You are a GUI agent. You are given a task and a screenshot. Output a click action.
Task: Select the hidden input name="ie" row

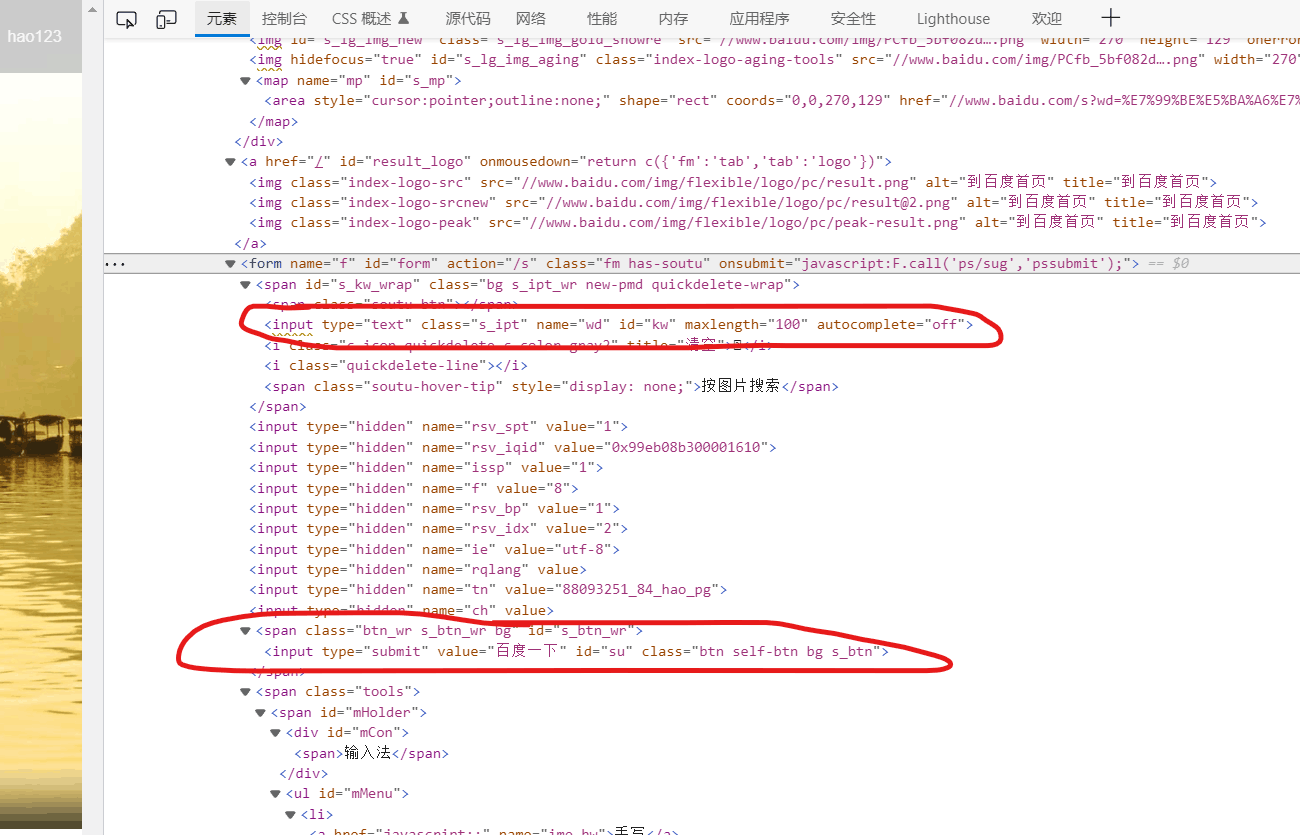(434, 549)
